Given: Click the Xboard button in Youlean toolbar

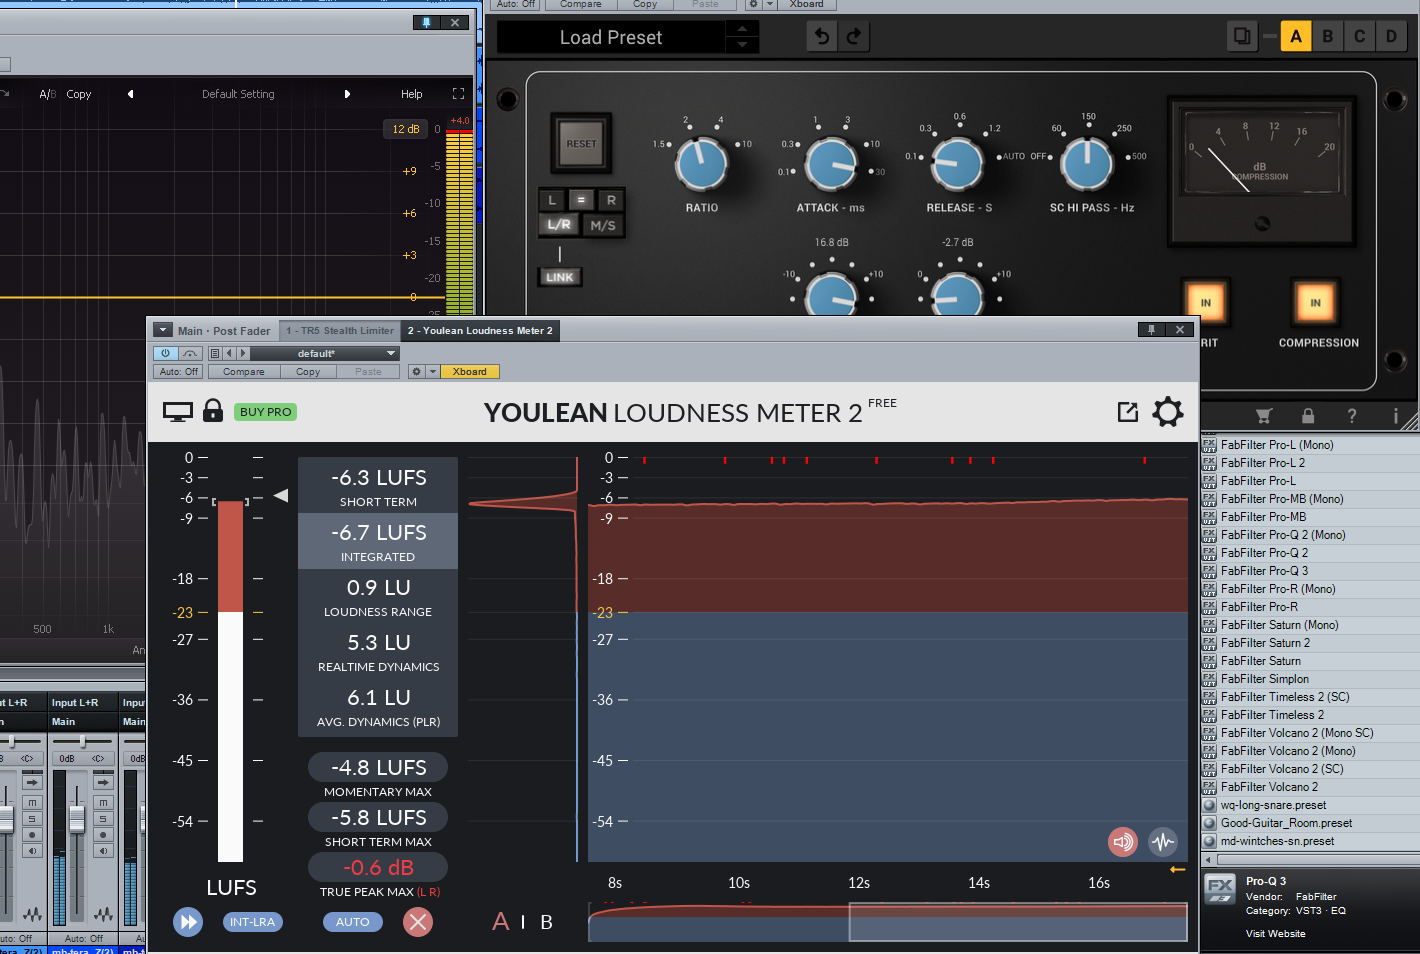Looking at the screenshot, I should pos(470,372).
